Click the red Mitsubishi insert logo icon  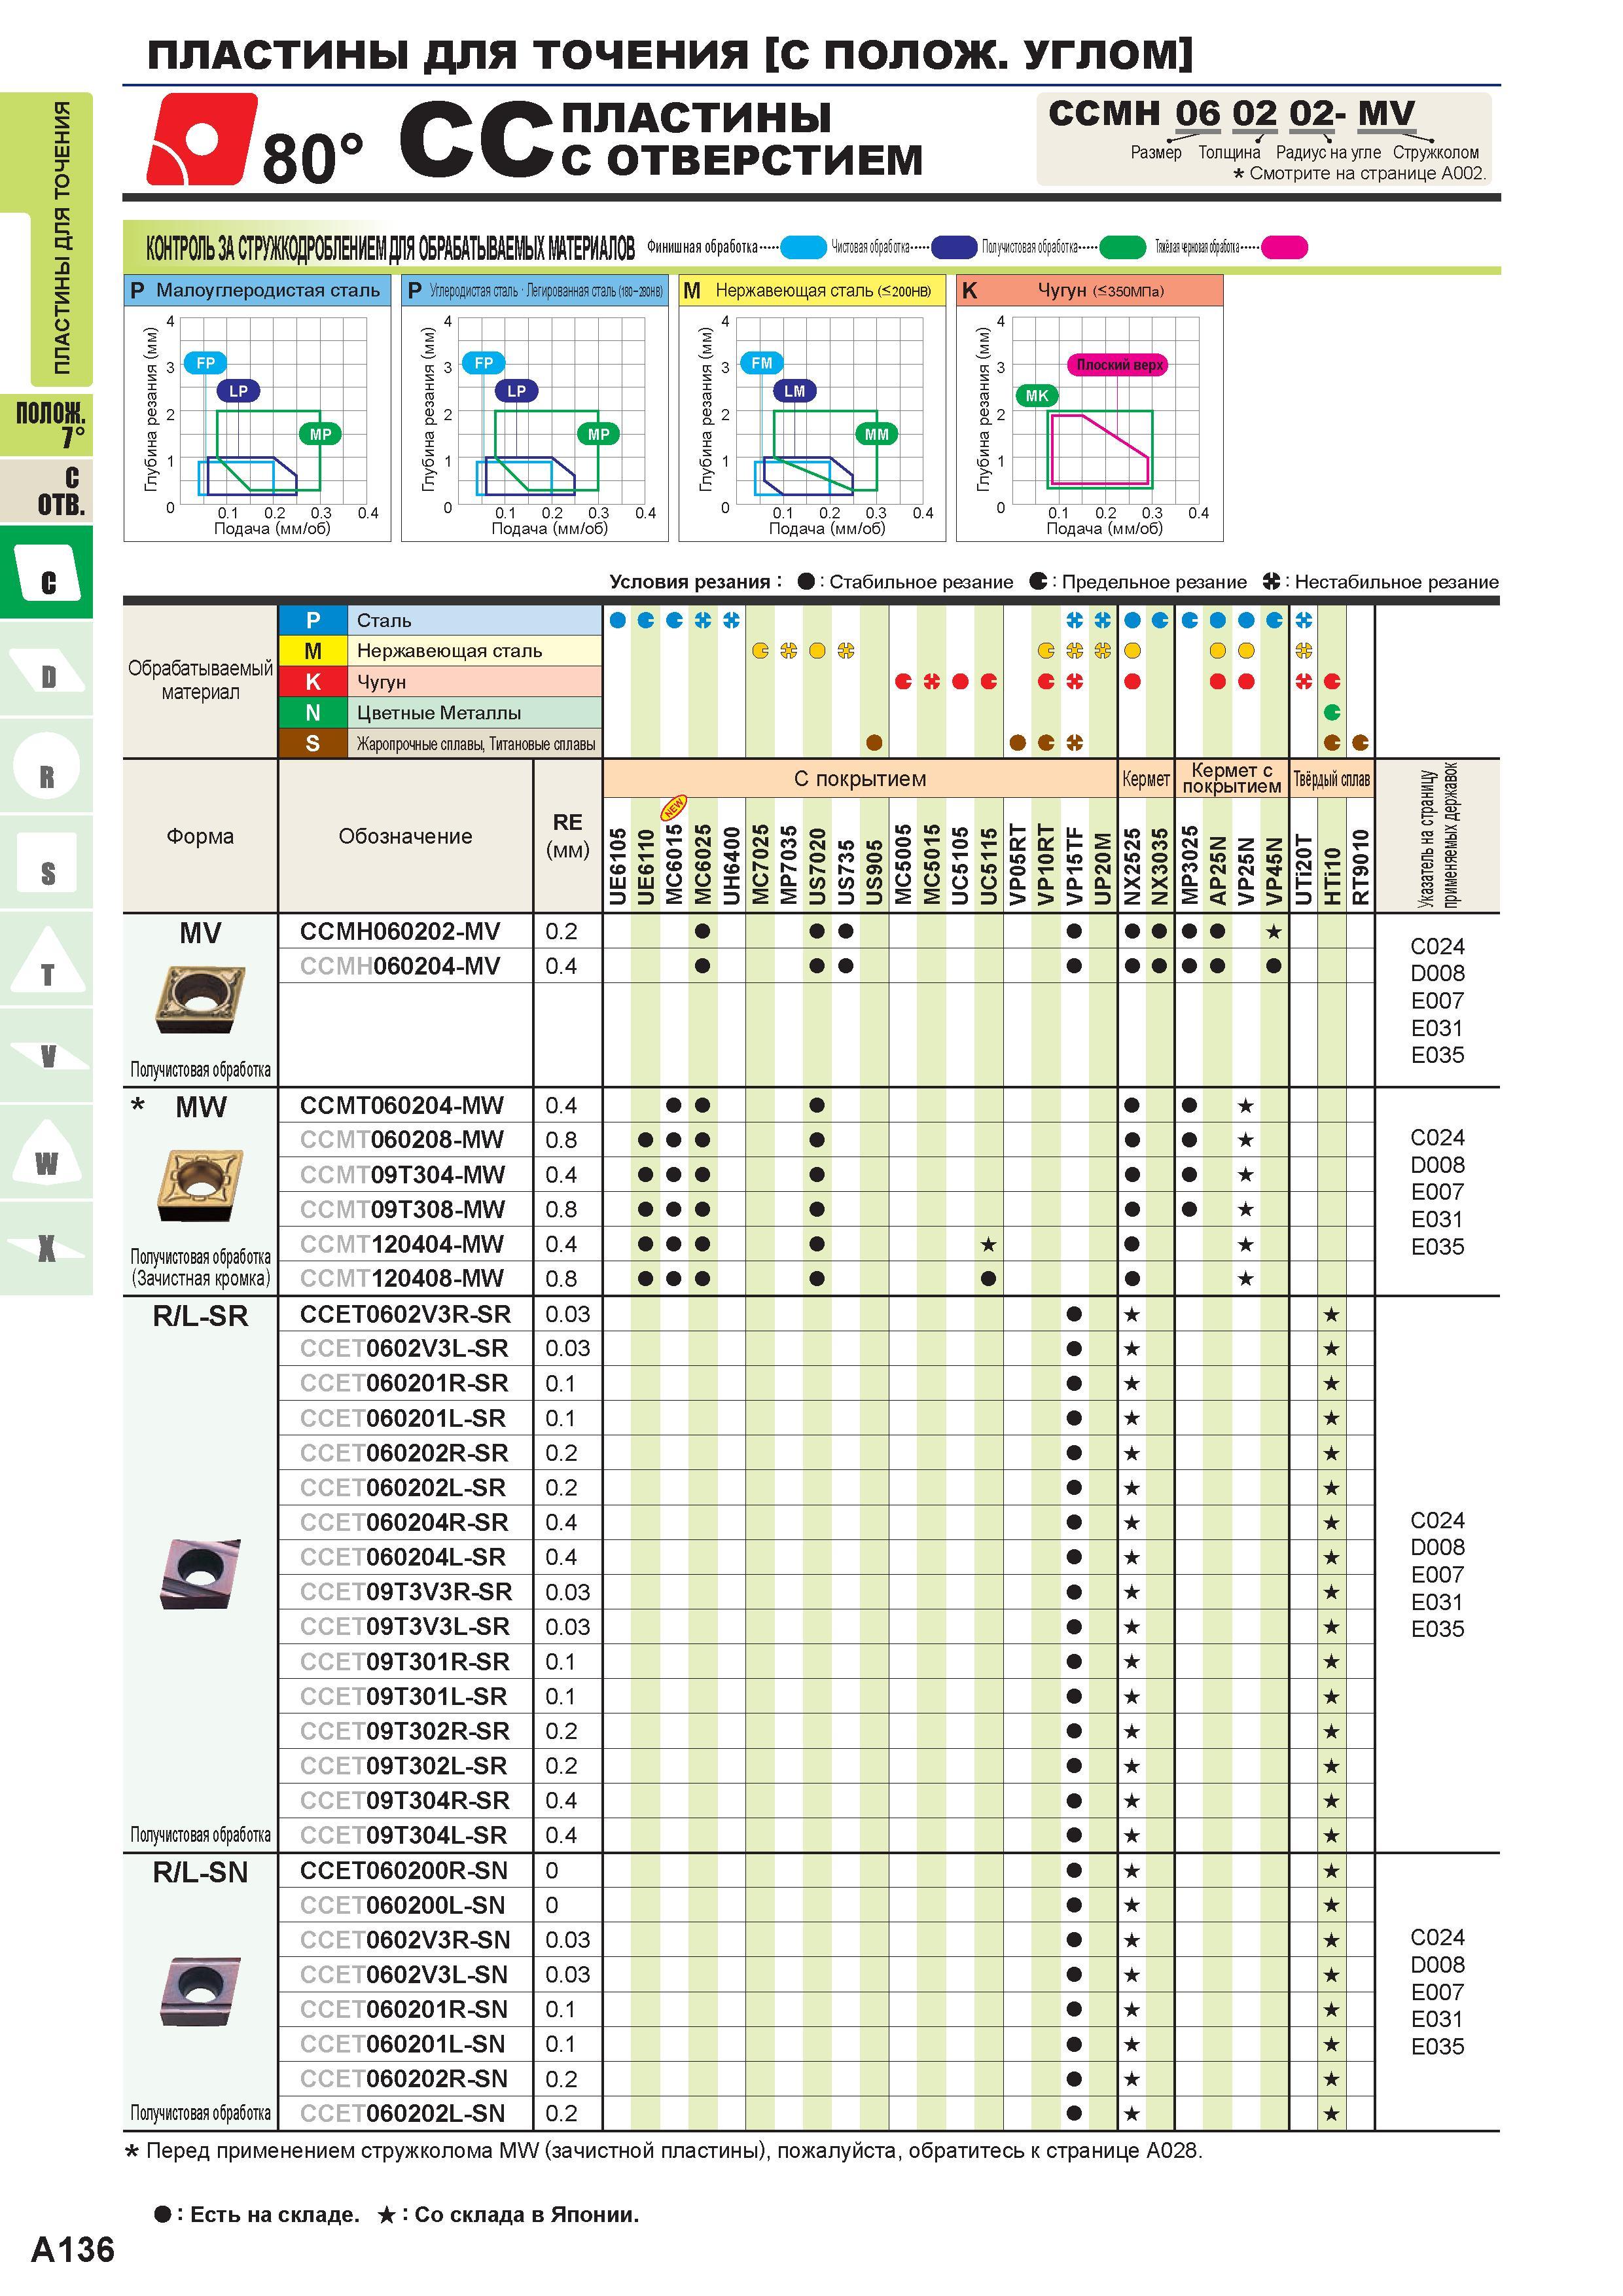pos(201,139)
